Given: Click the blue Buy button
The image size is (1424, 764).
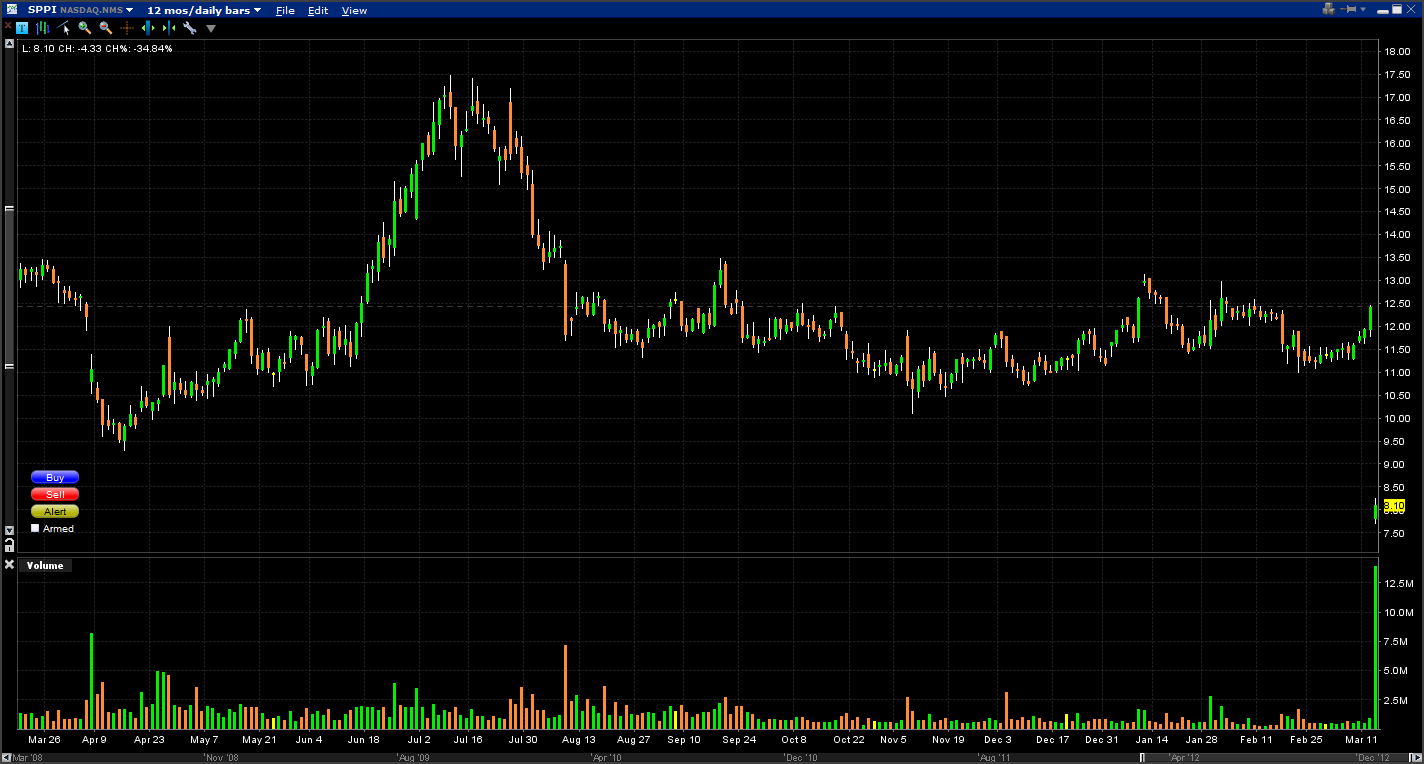Looking at the screenshot, I should click(55, 477).
